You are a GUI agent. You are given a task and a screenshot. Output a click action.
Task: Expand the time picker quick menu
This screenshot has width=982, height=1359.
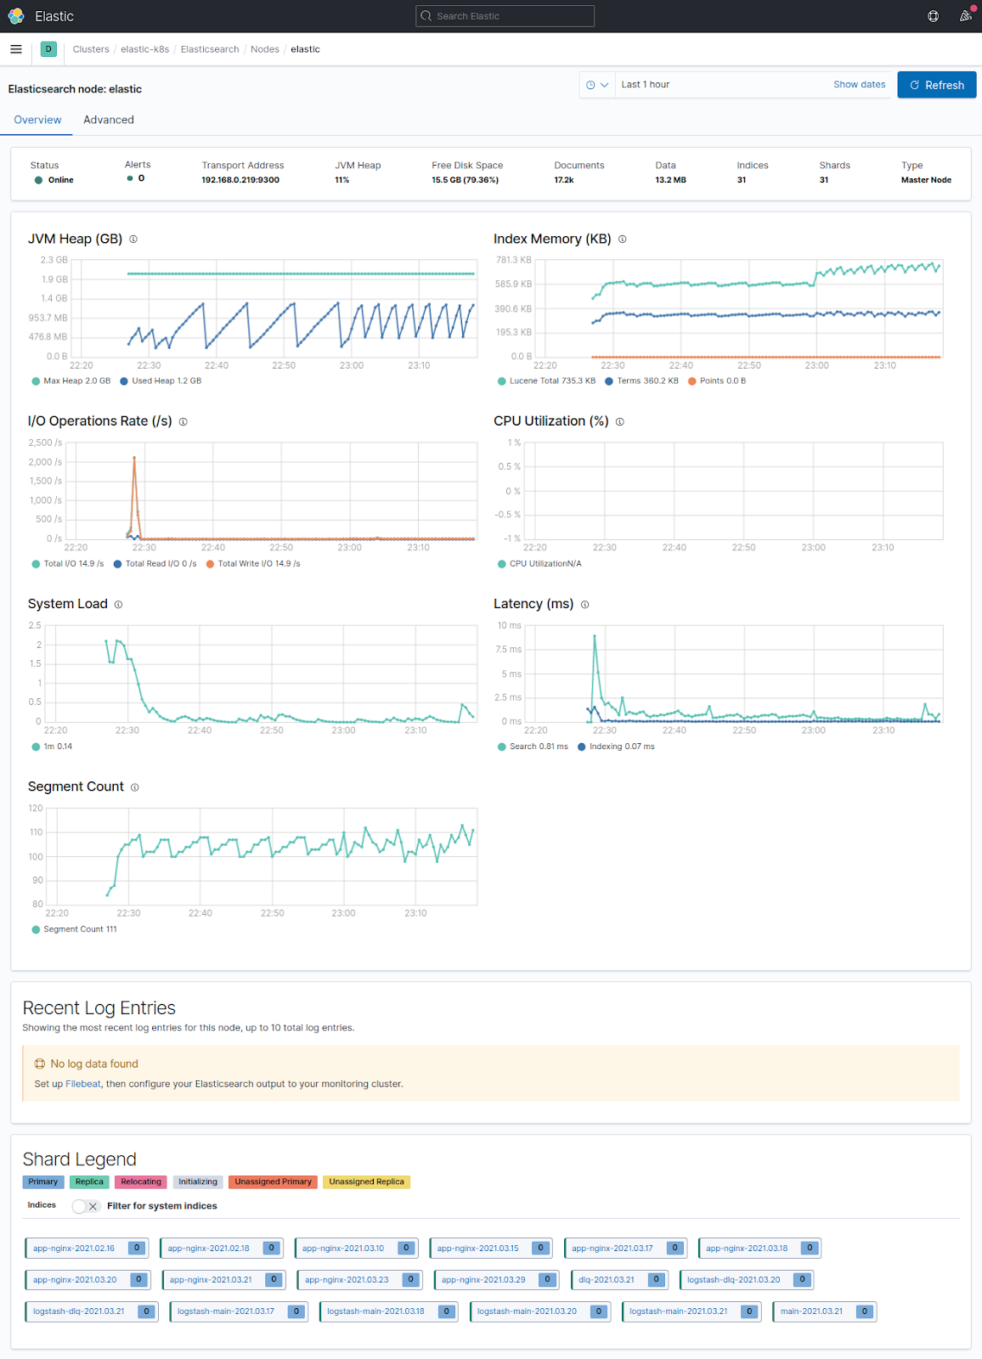tap(597, 85)
